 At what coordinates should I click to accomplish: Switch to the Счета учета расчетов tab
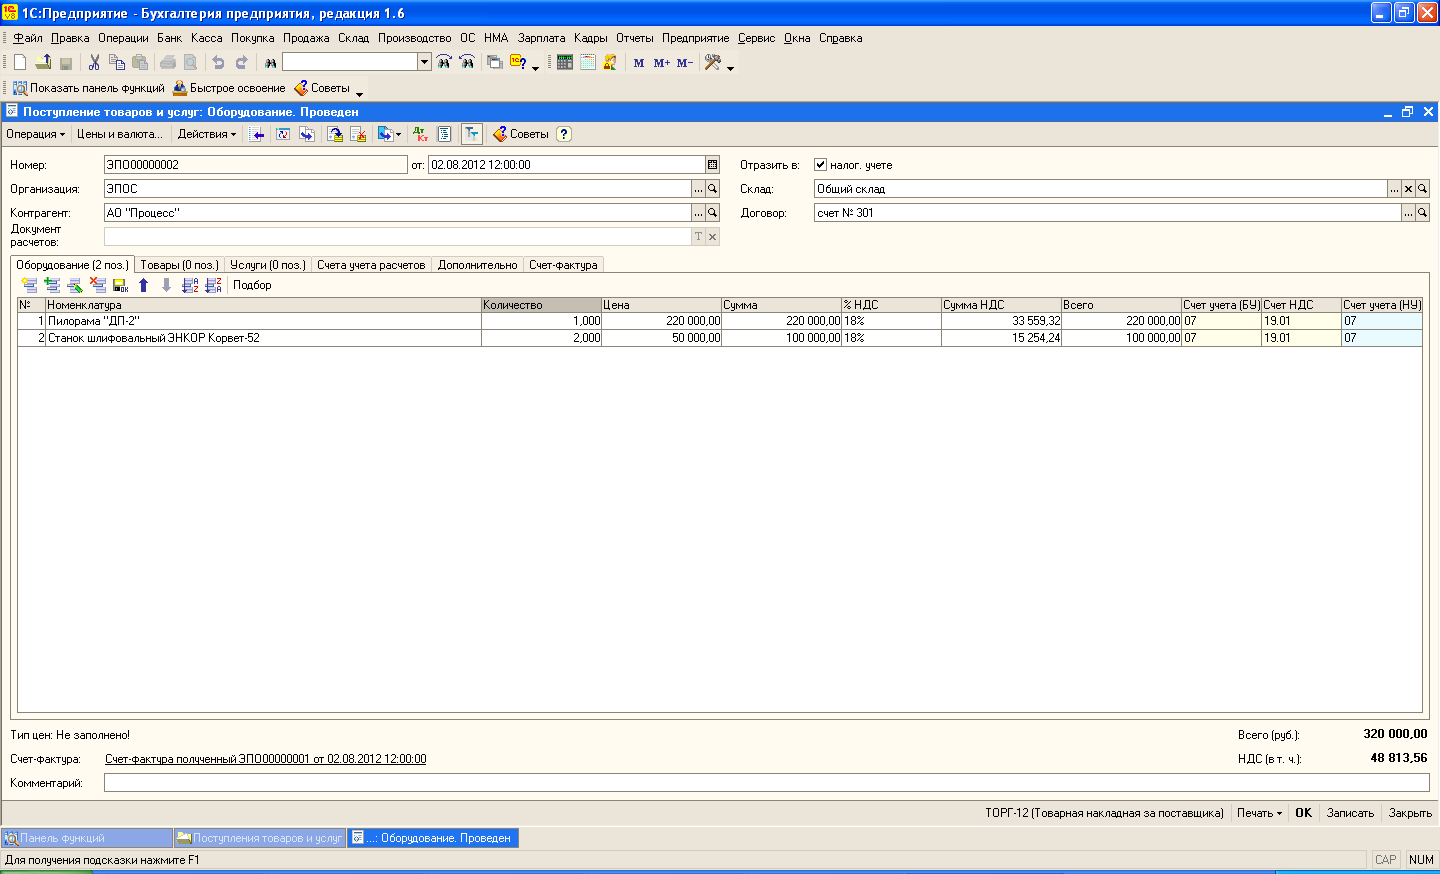(371, 265)
